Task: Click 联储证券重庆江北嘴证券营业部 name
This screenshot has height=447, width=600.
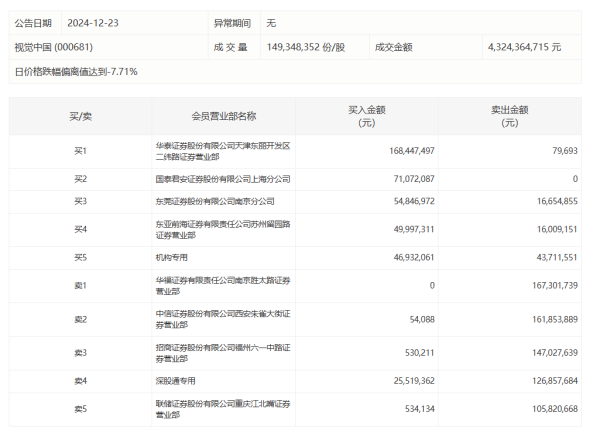Action: tap(223, 409)
